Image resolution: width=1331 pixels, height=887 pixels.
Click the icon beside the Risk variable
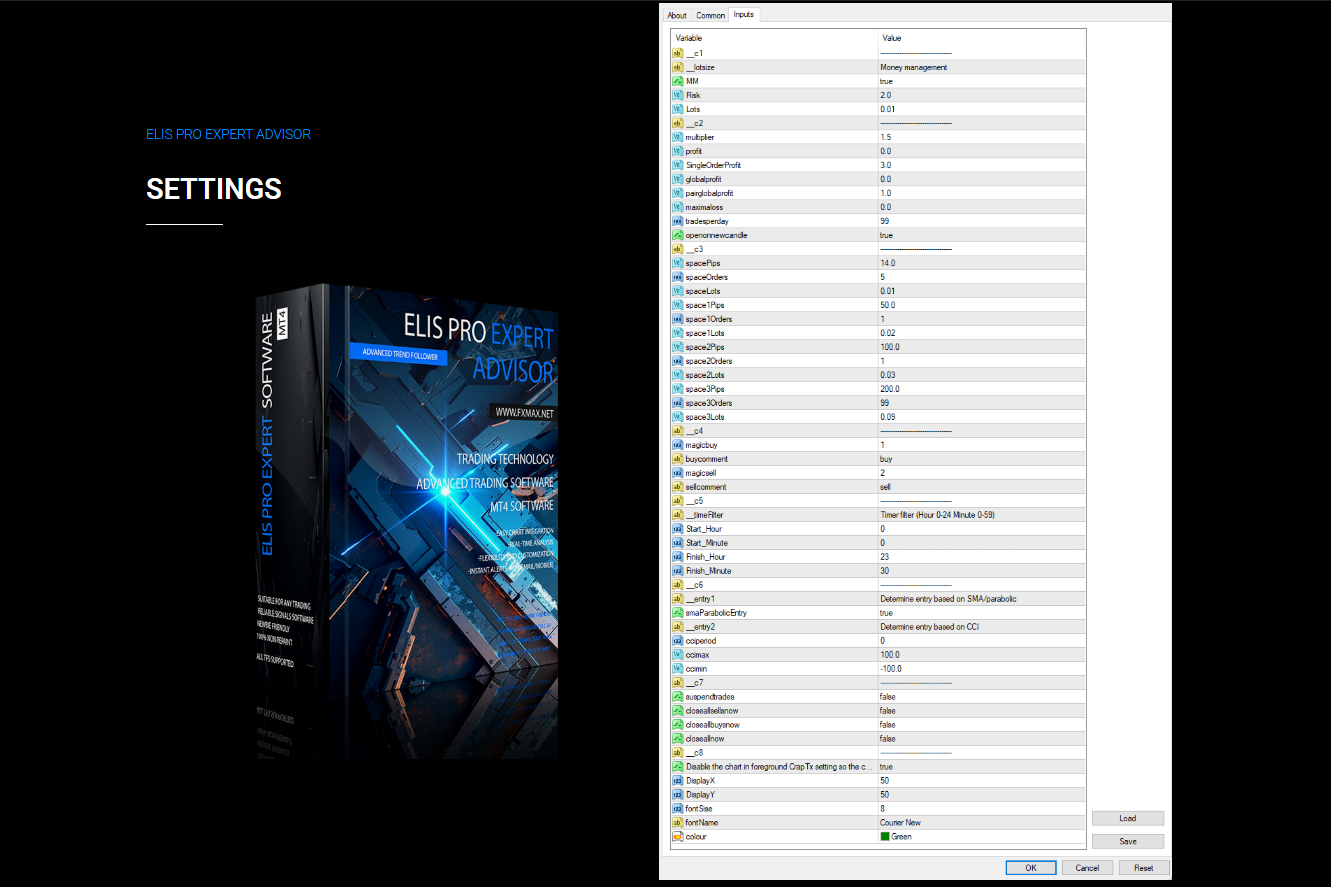click(x=677, y=95)
